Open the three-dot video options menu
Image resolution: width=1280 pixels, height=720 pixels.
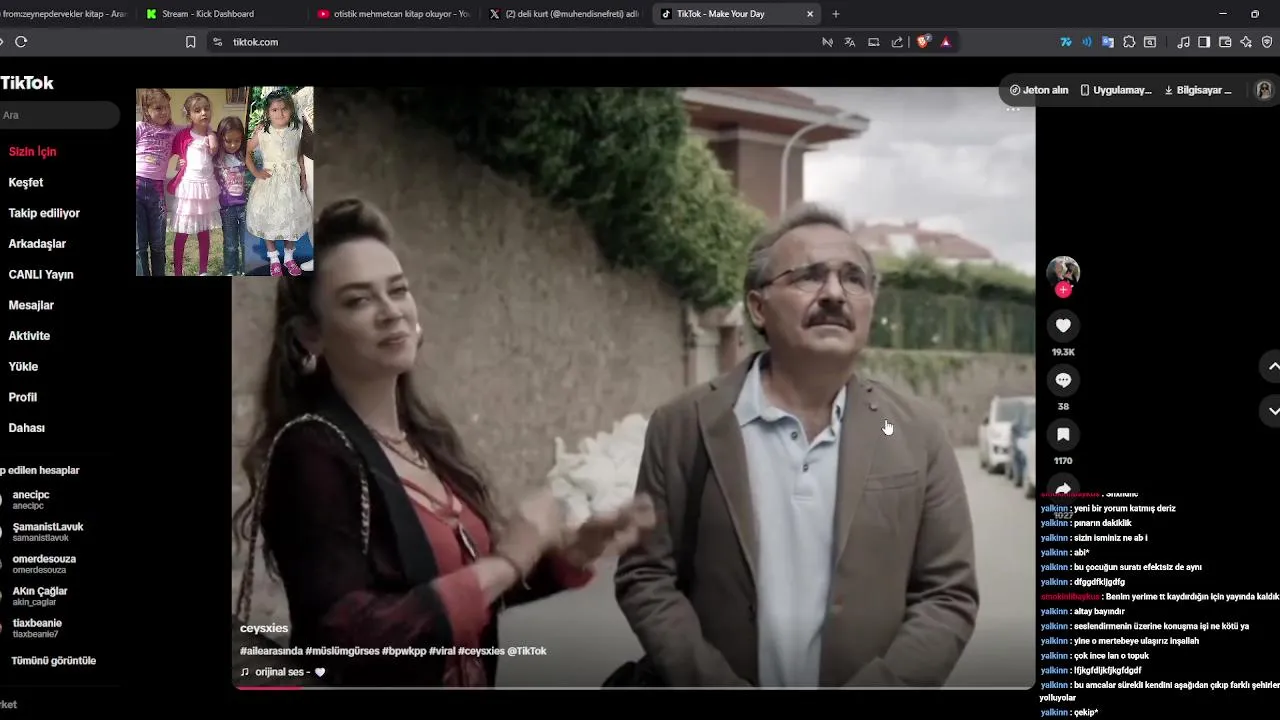pos(1013,108)
